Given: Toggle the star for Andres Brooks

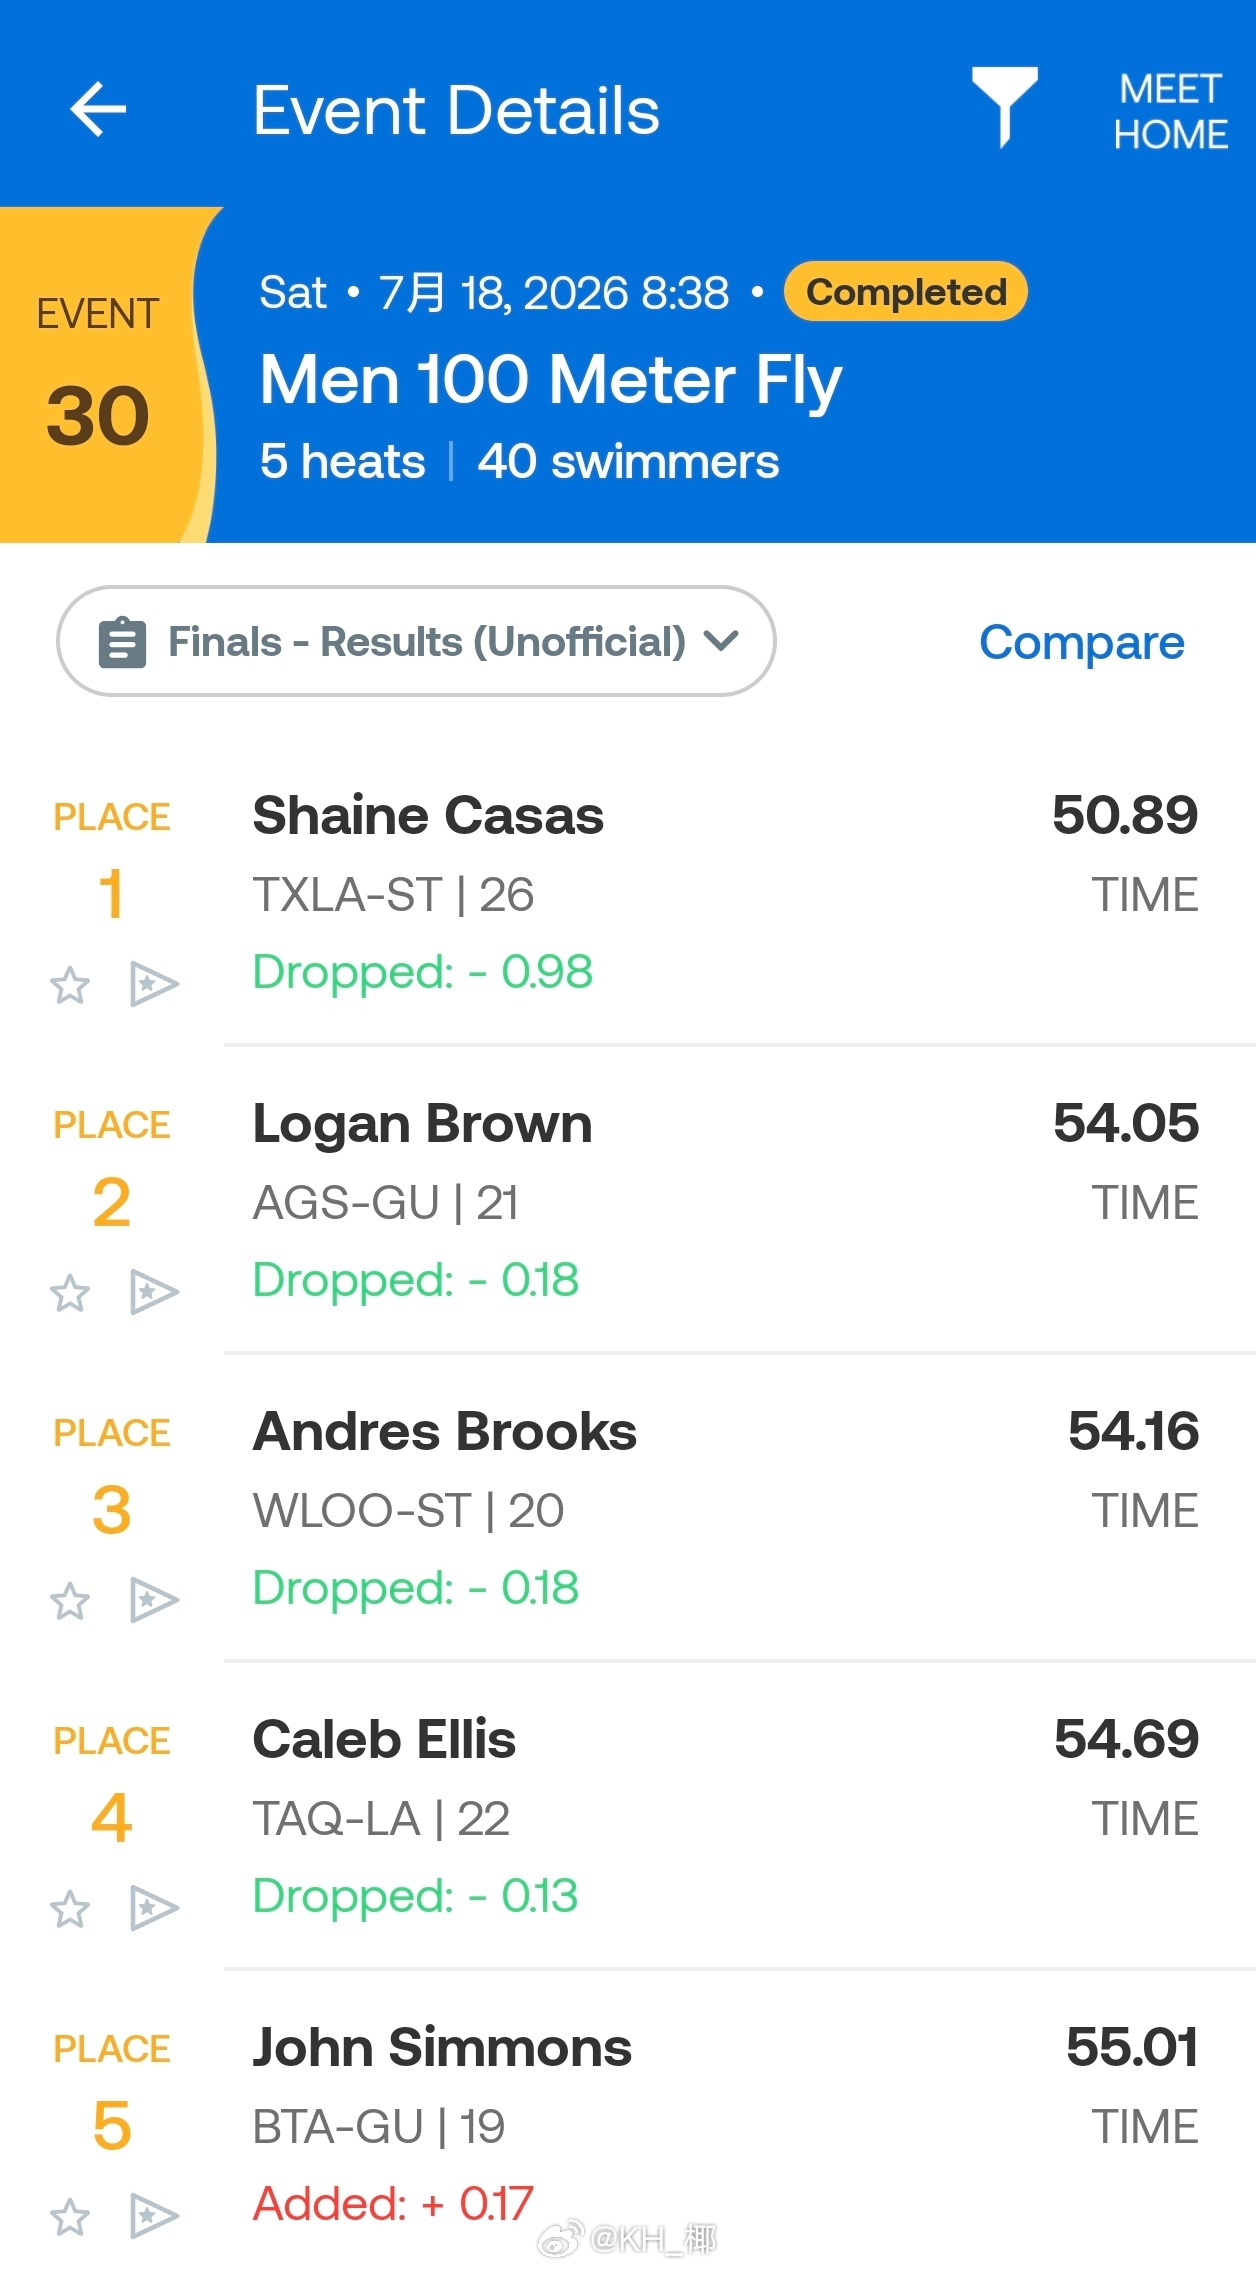Looking at the screenshot, I should click(x=70, y=1601).
